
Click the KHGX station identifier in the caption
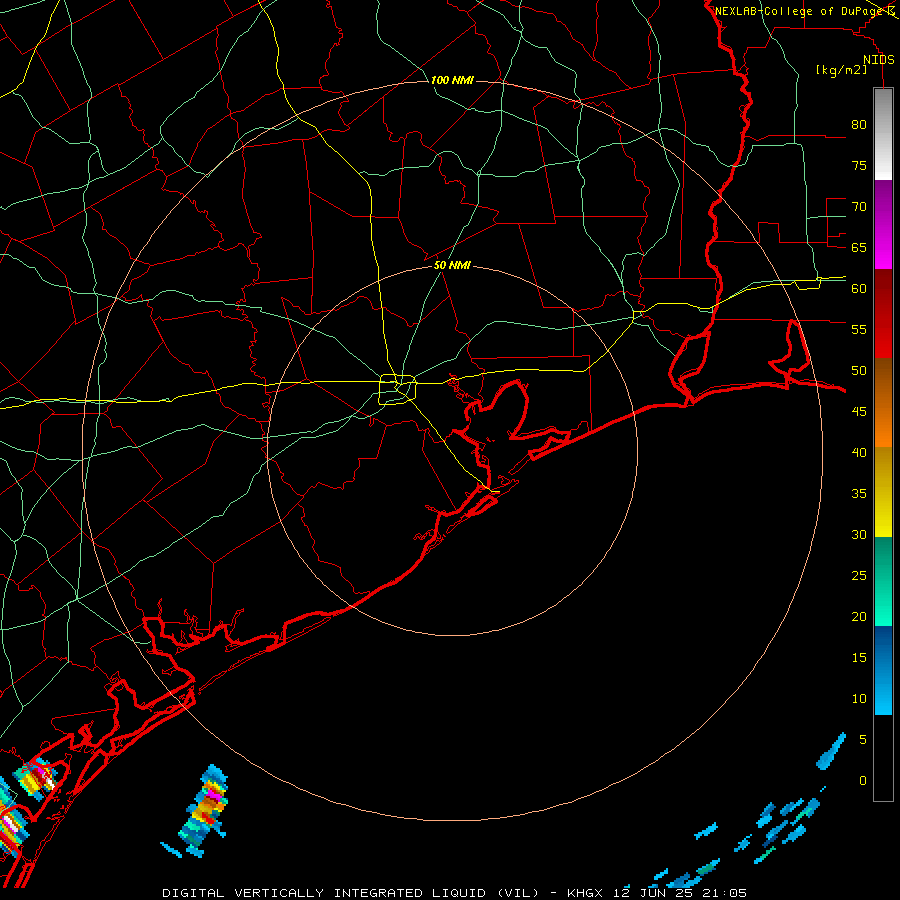pos(584,893)
